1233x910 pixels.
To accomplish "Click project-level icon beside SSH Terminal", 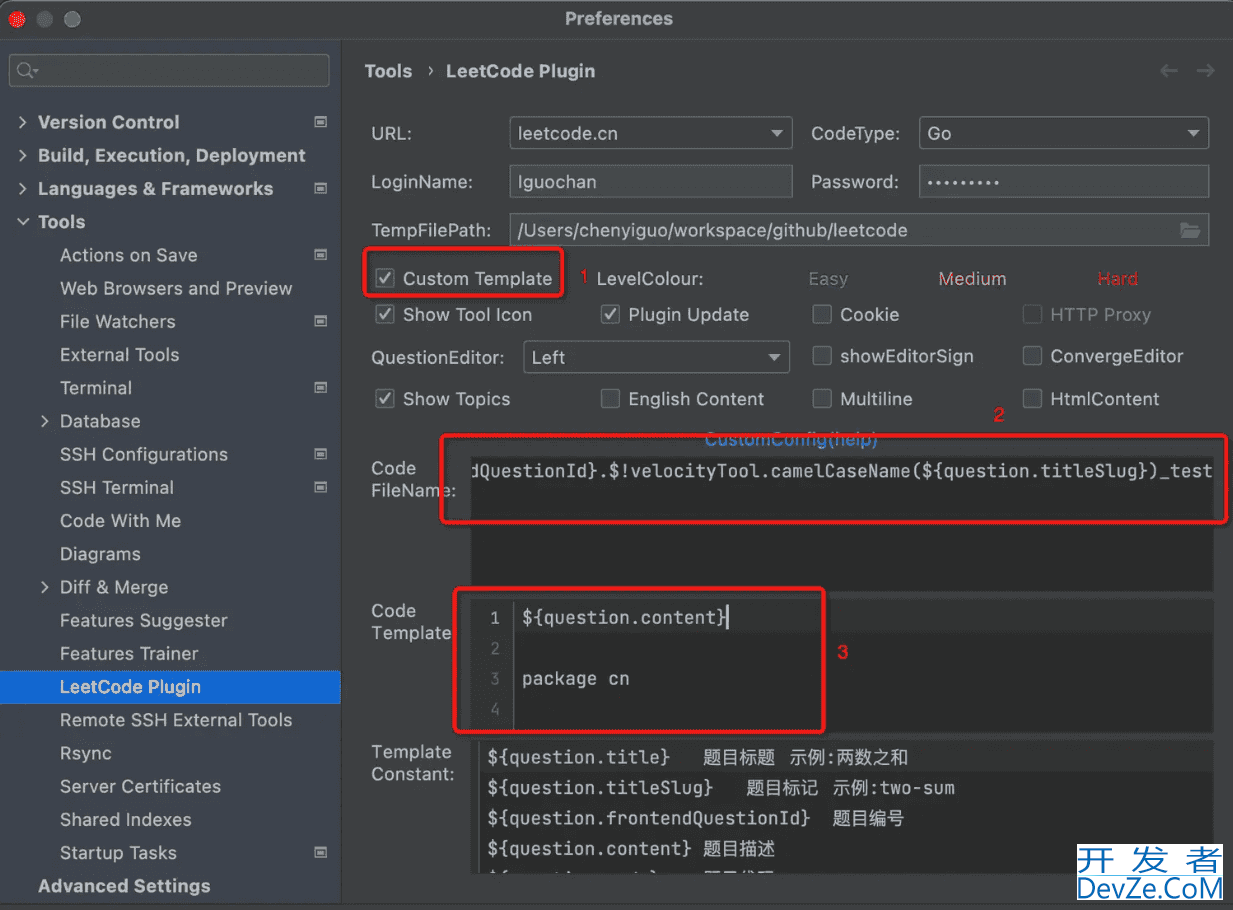I will pyautogui.click(x=321, y=487).
